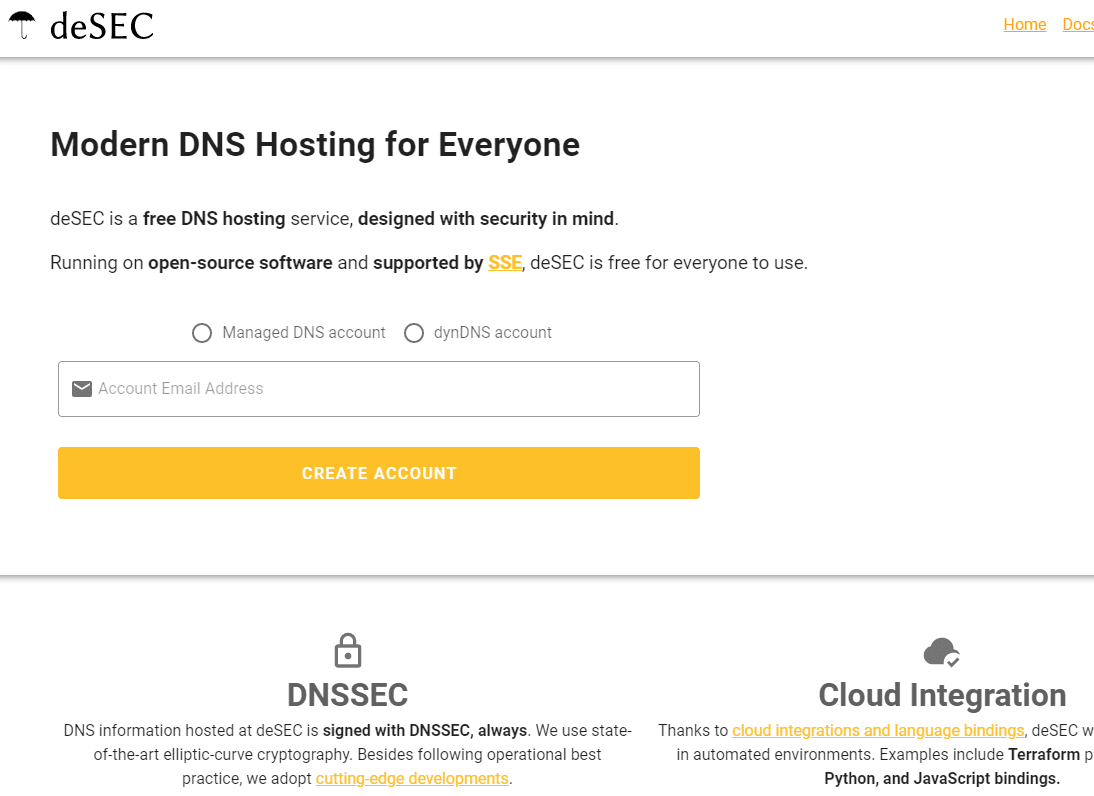Visit cloud integrations and language bindings link
1094x796 pixels.
[x=878, y=731]
